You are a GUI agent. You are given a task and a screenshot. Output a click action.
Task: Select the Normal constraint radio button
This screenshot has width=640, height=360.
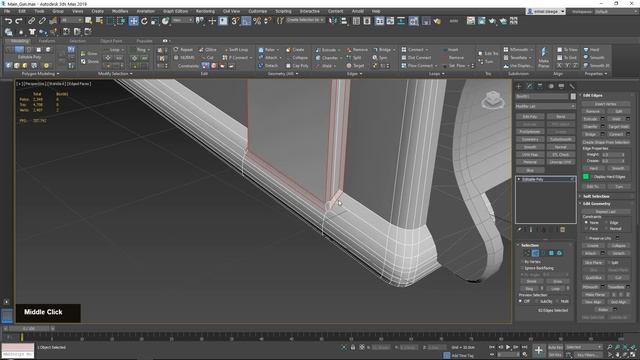607,229
